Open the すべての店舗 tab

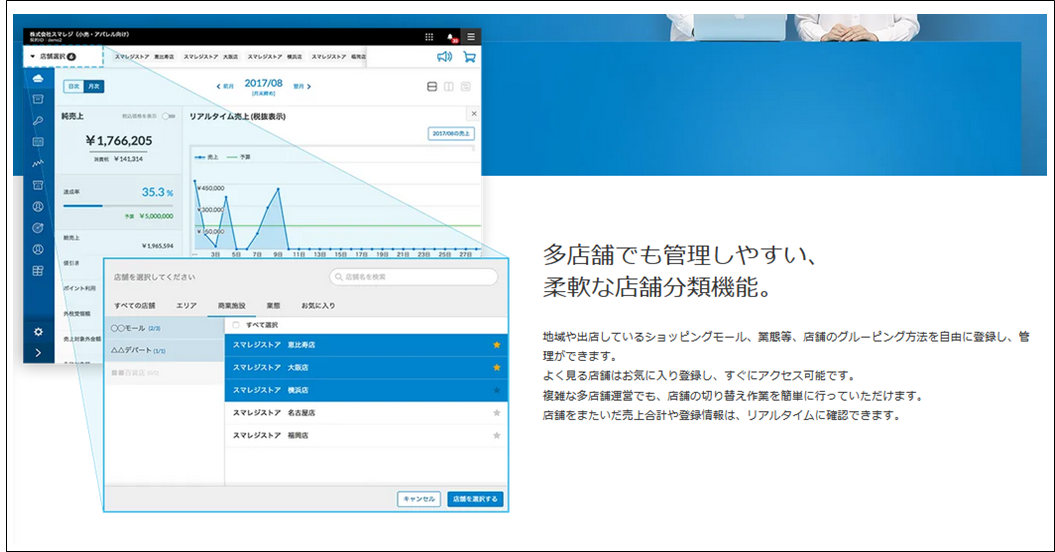click(135, 306)
